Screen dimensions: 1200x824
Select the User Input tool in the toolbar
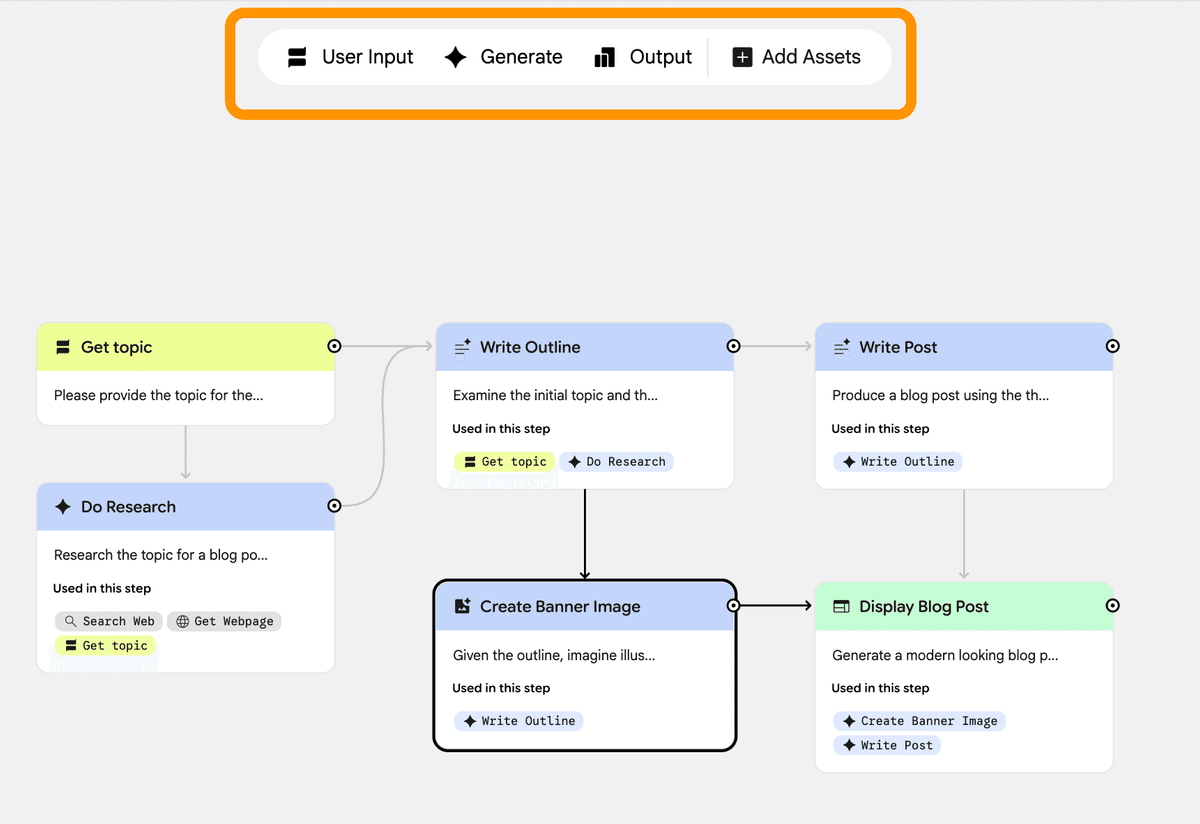(350, 57)
